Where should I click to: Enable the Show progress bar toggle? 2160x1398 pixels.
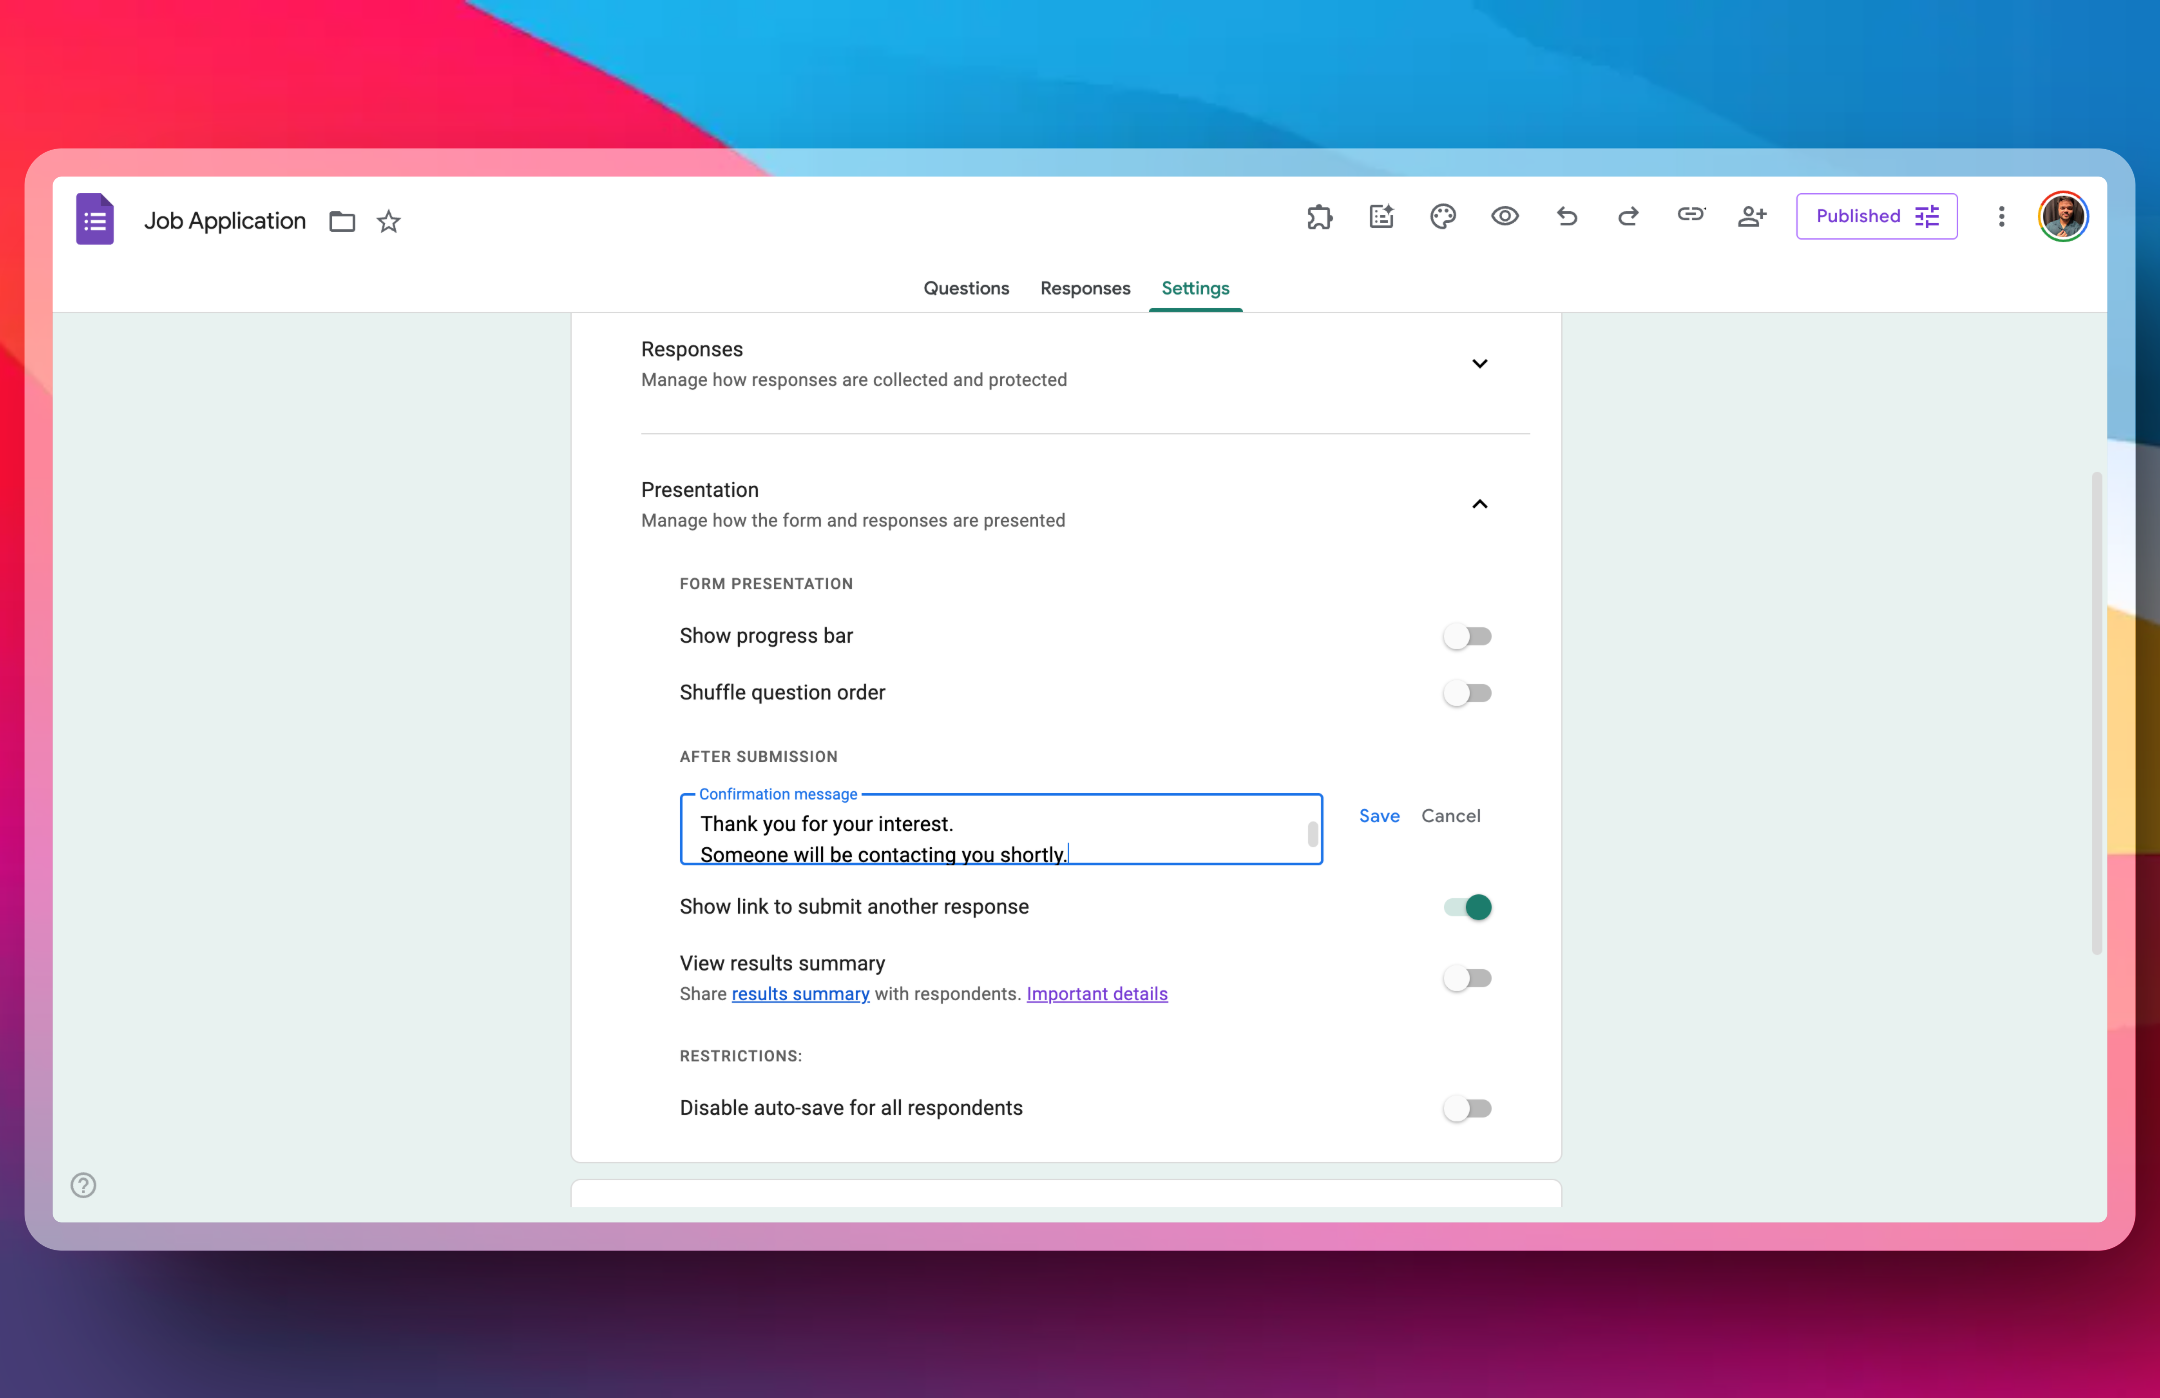point(1468,636)
